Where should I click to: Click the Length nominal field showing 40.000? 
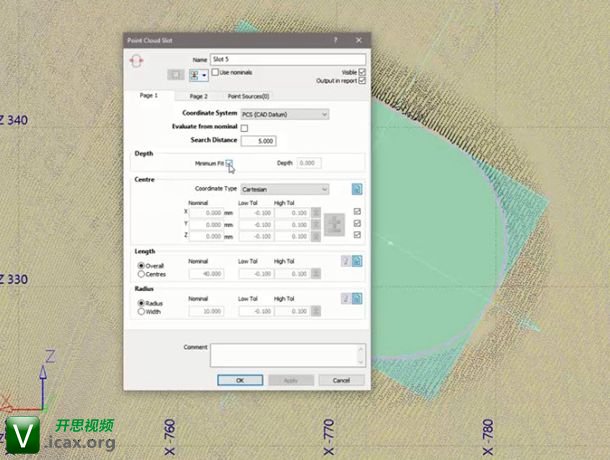pos(206,274)
